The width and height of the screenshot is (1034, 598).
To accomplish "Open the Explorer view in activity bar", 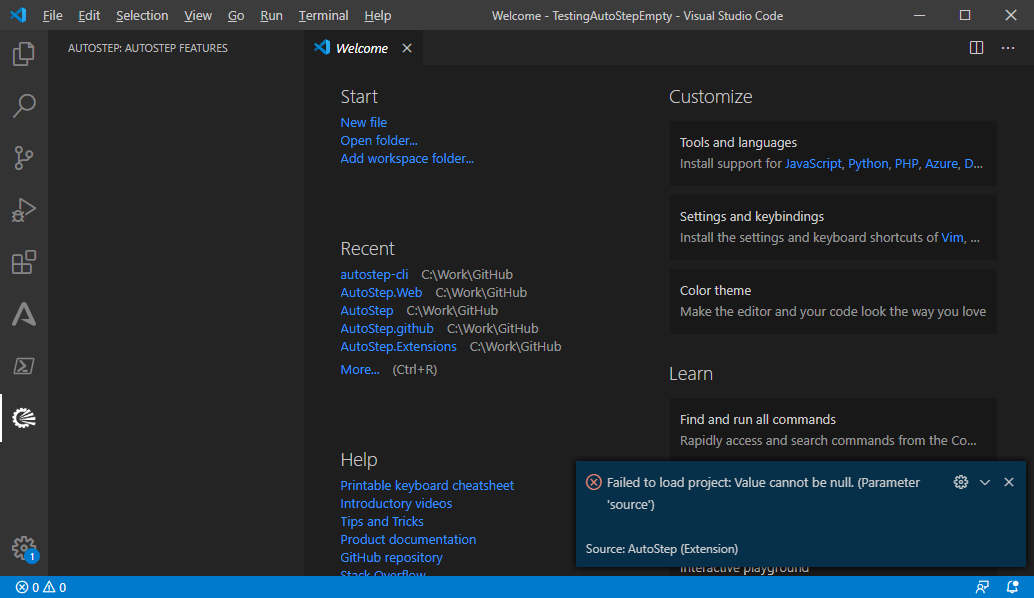I will click(24, 53).
